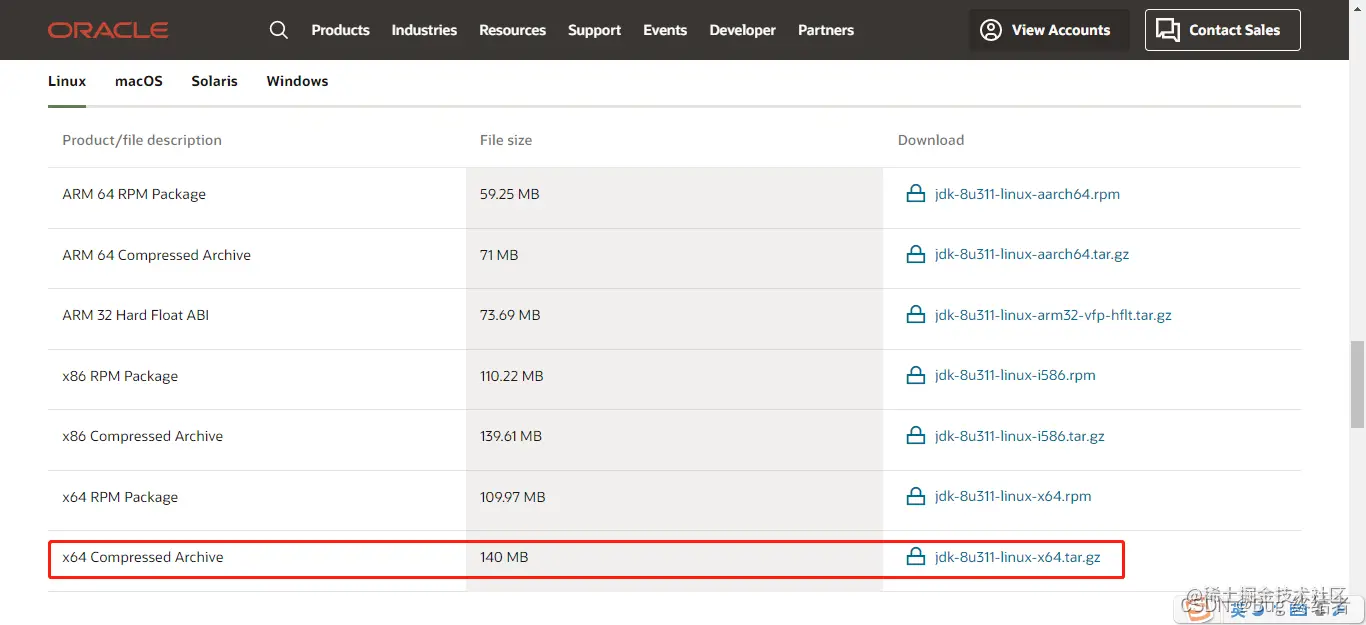Click the page's vertical scrollbar thumb
The width and height of the screenshot is (1366, 625).
pyautogui.click(x=1357, y=384)
